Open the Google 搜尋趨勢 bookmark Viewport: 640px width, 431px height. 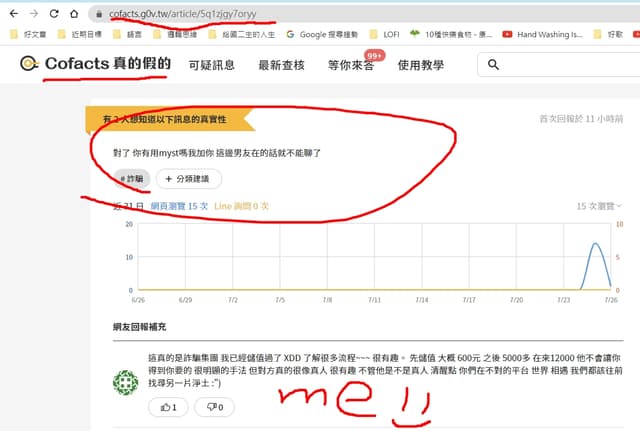[x=322, y=34]
